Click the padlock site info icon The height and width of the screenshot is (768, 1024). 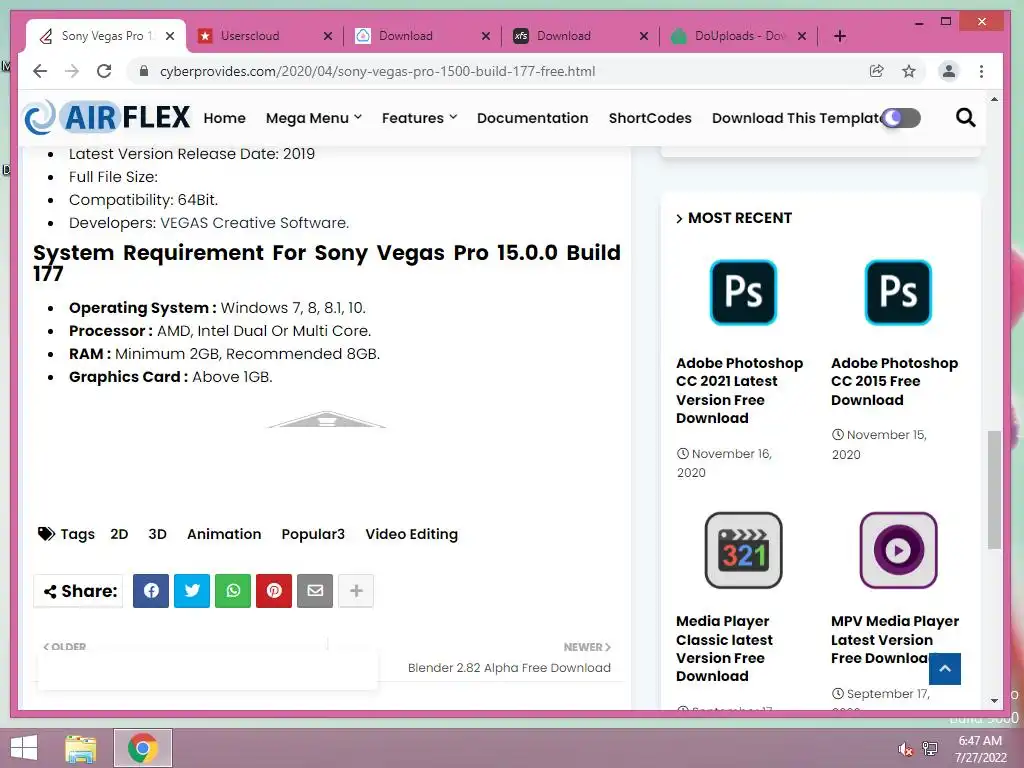144,71
